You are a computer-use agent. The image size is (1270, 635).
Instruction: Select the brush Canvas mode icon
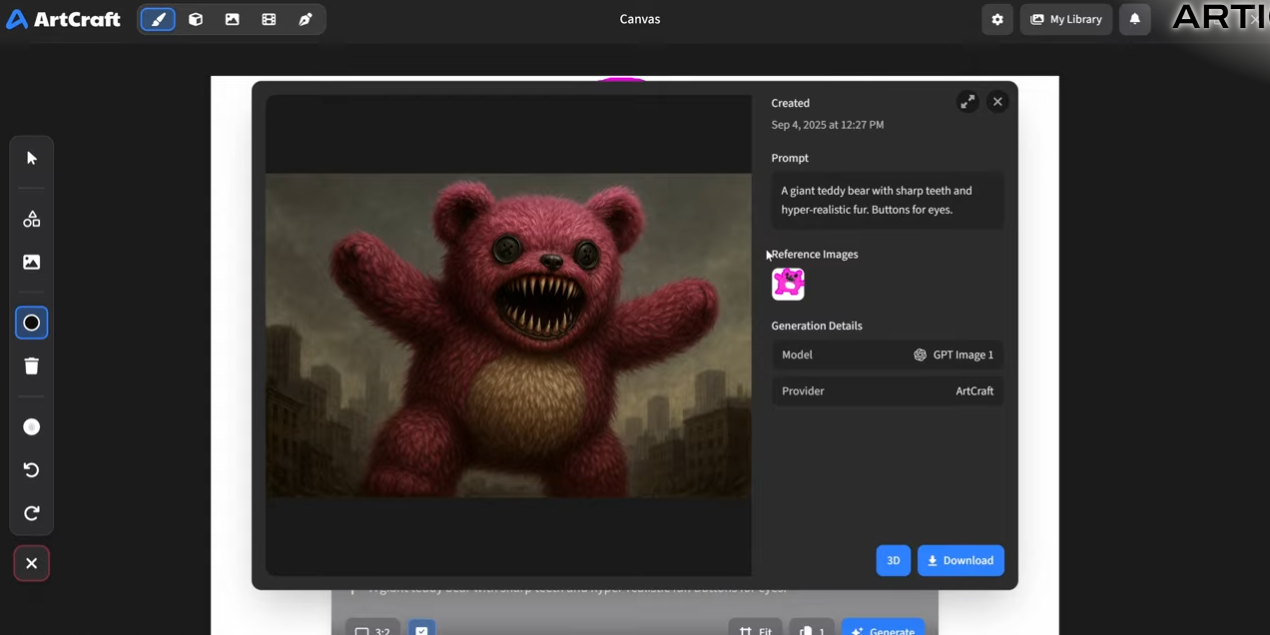click(x=158, y=19)
